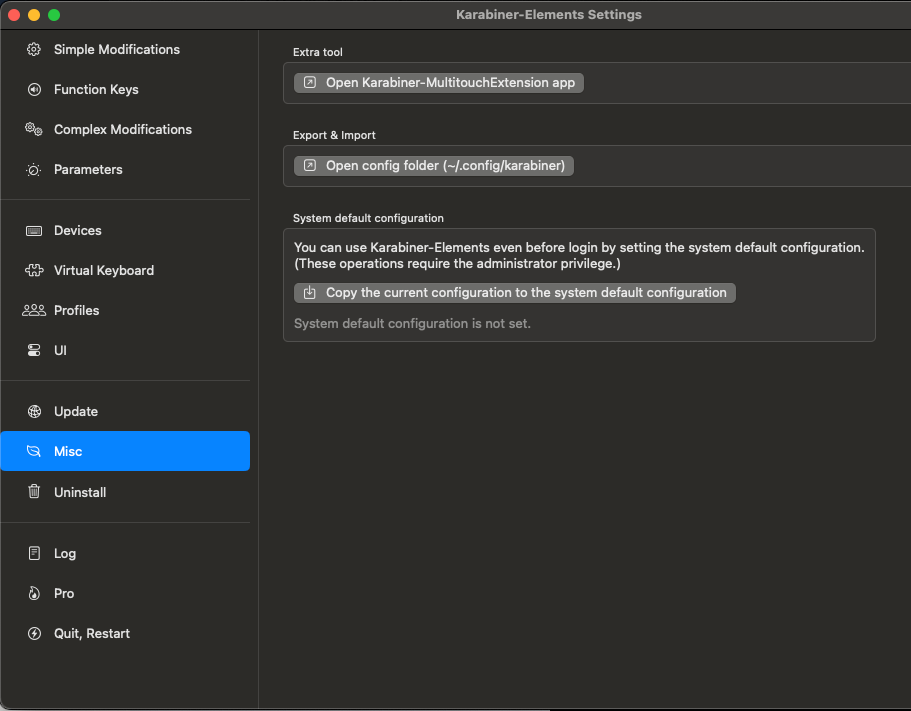Click the Pro flame icon
The width and height of the screenshot is (911, 711).
pyautogui.click(x=34, y=593)
